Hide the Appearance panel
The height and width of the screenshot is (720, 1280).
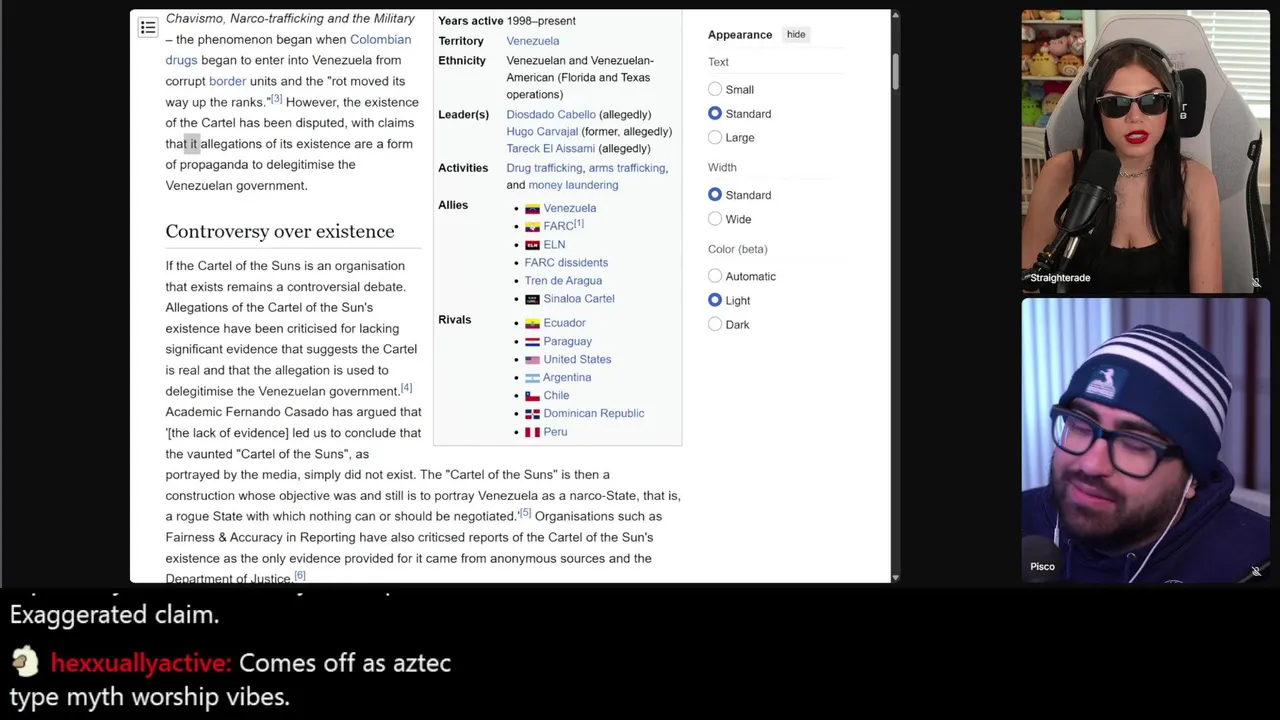coord(796,34)
